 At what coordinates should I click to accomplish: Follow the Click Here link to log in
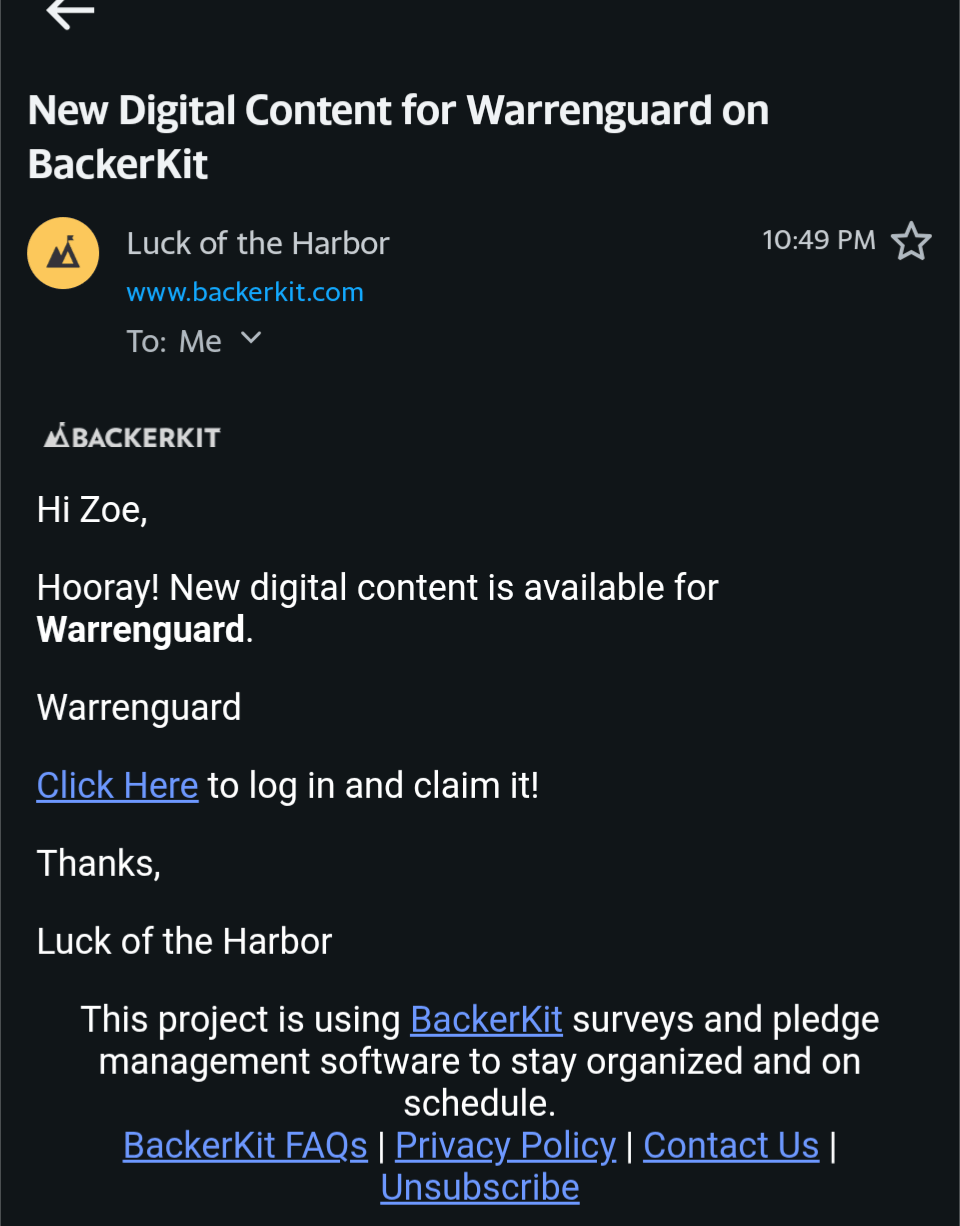(117, 786)
